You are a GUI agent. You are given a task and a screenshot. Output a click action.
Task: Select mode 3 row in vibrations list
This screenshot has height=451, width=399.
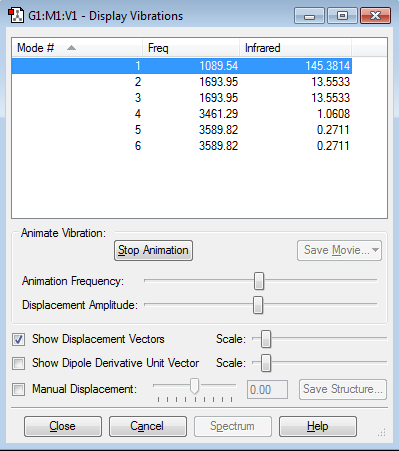tap(182, 98)
